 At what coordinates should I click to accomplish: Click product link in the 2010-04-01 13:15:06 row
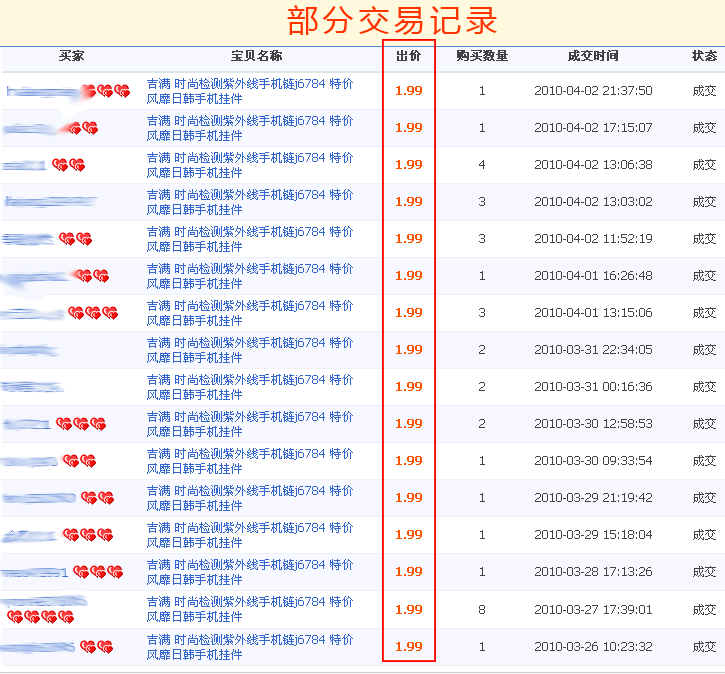tap(250, 313)
